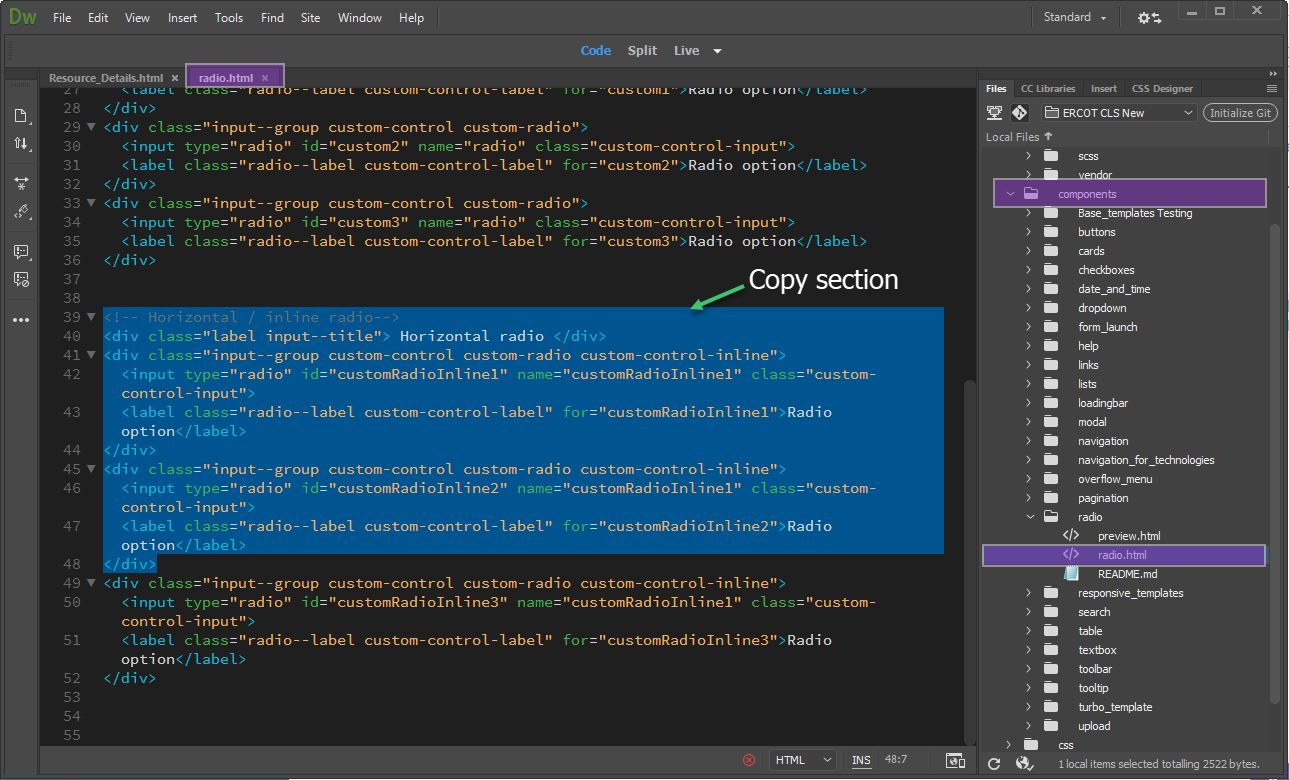Viewport: 1289px width, 780px height.
Task: Click the Open Documents icon in left toolbar
Action: pyautogui.click(x=21, y=116)
